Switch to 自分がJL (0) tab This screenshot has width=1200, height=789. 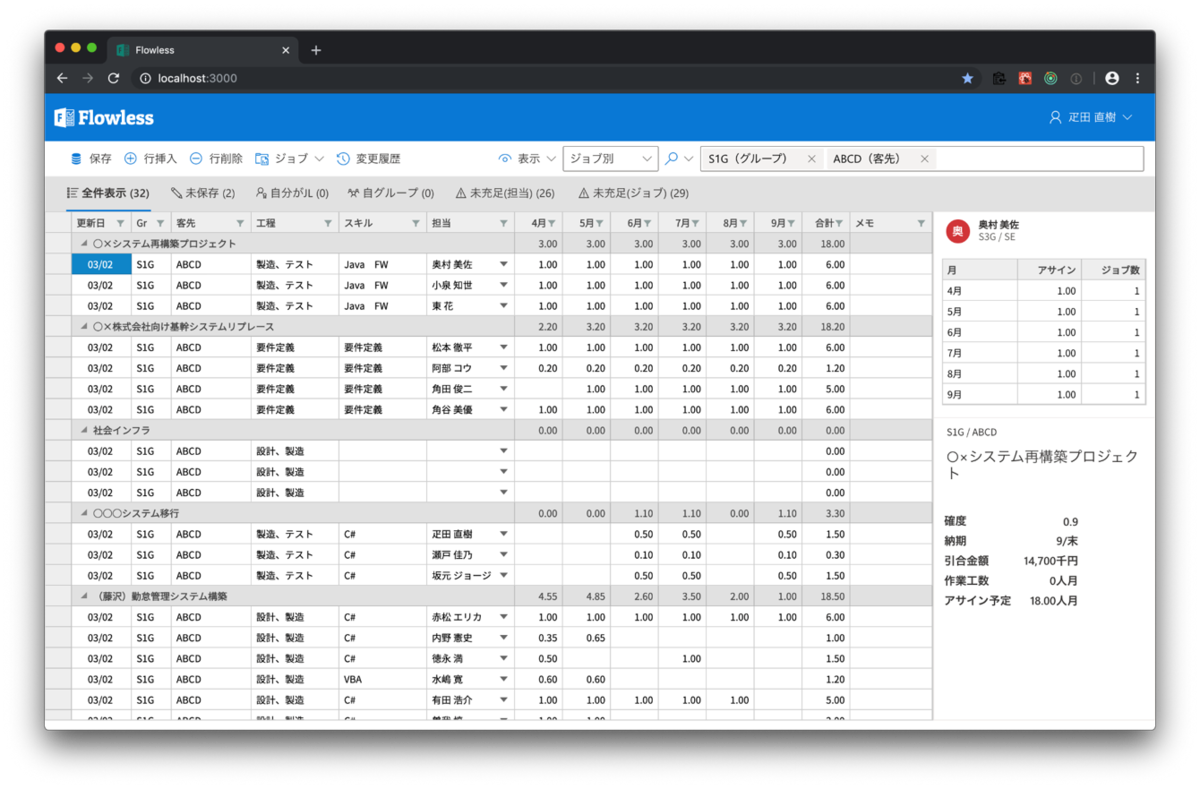292,193
